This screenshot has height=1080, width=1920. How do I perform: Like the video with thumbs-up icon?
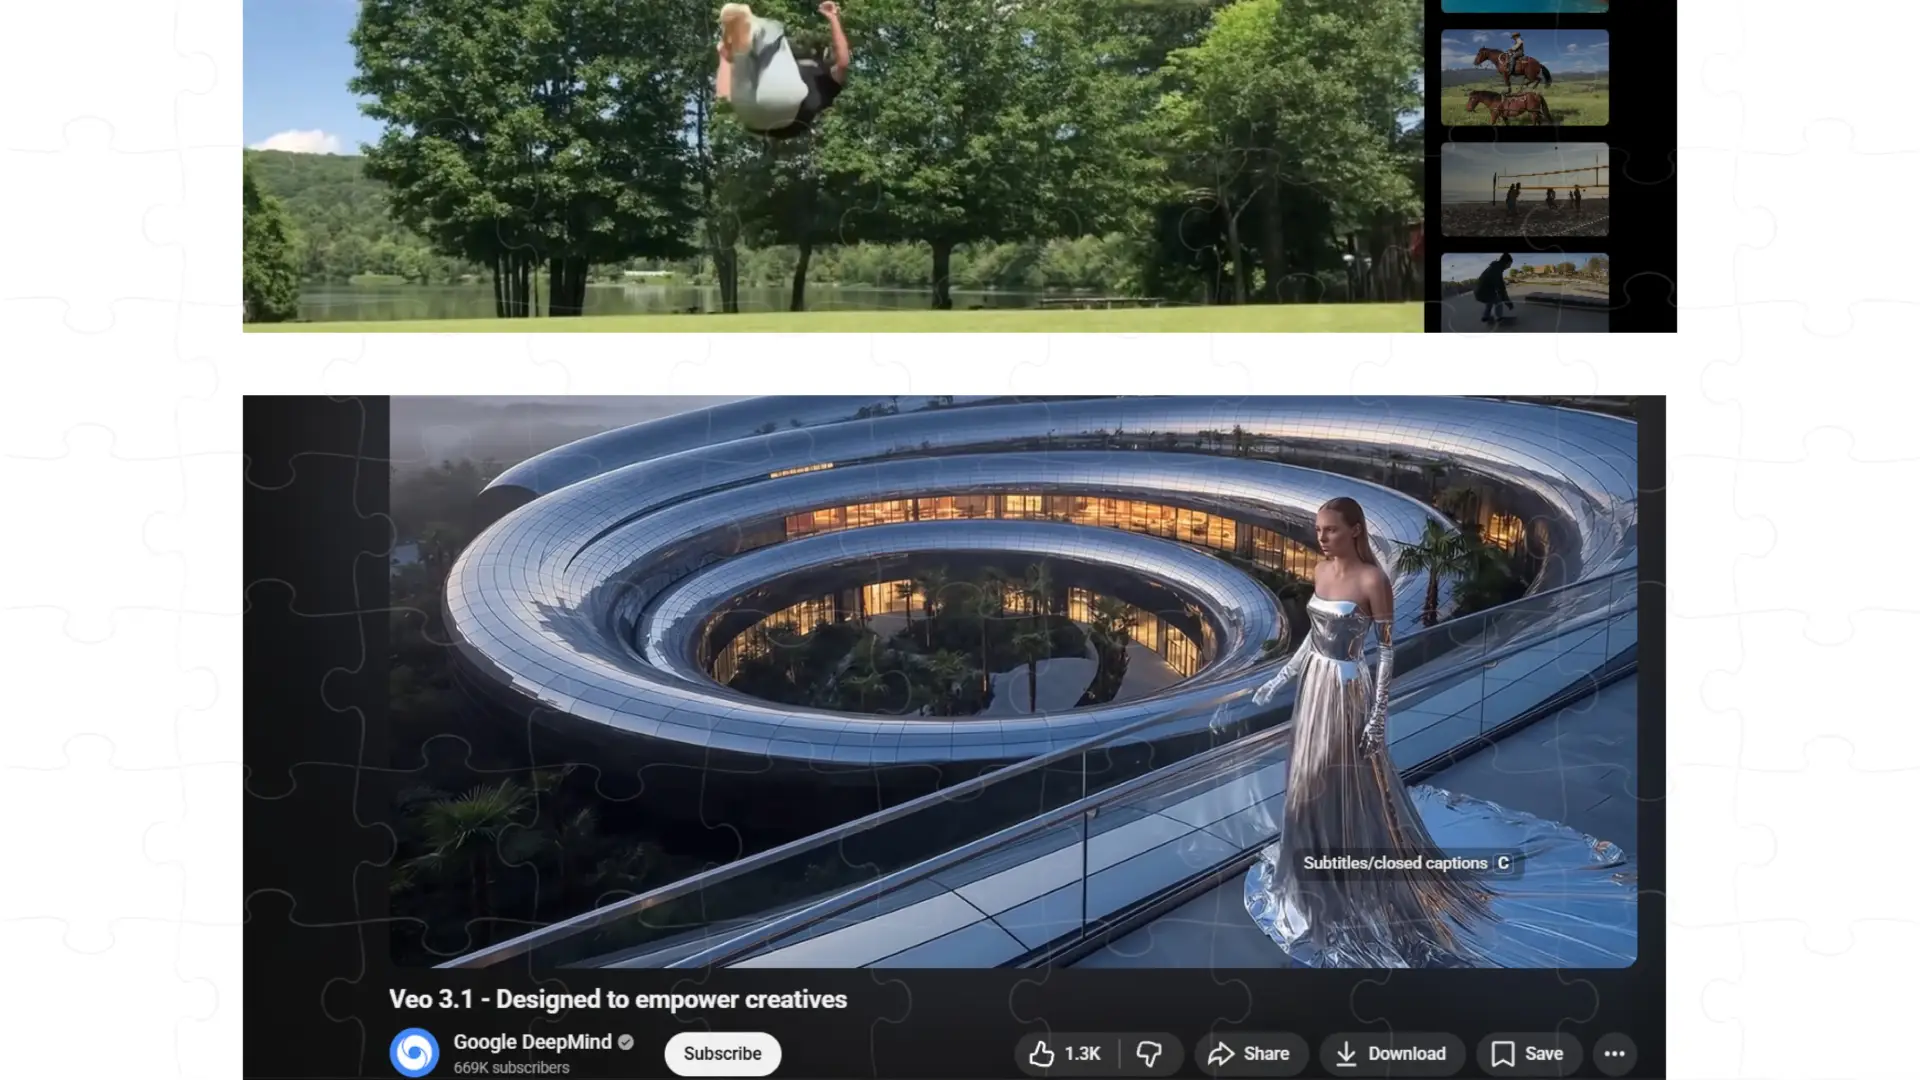pyautogui.click(x=1042, y=1053)
